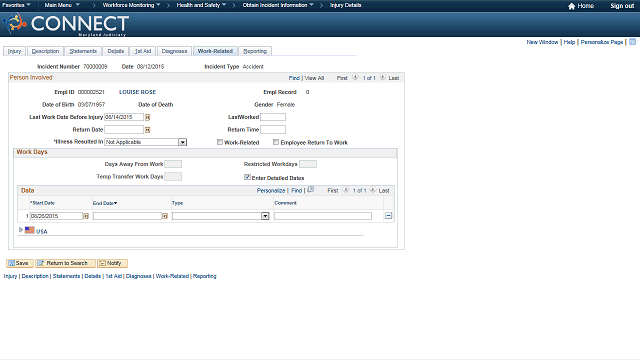
Task: Open the Type dropdown in row 1
Action: click(x=265, y=216)
